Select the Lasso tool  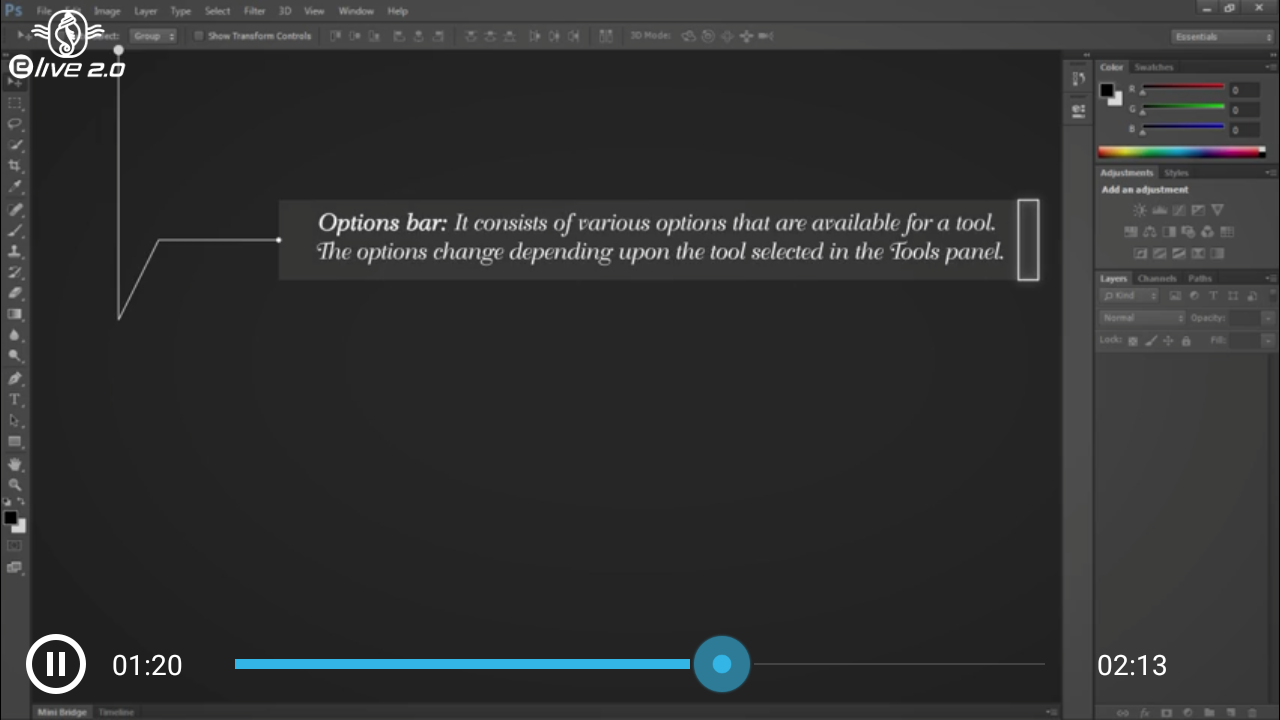click(15, 124)
